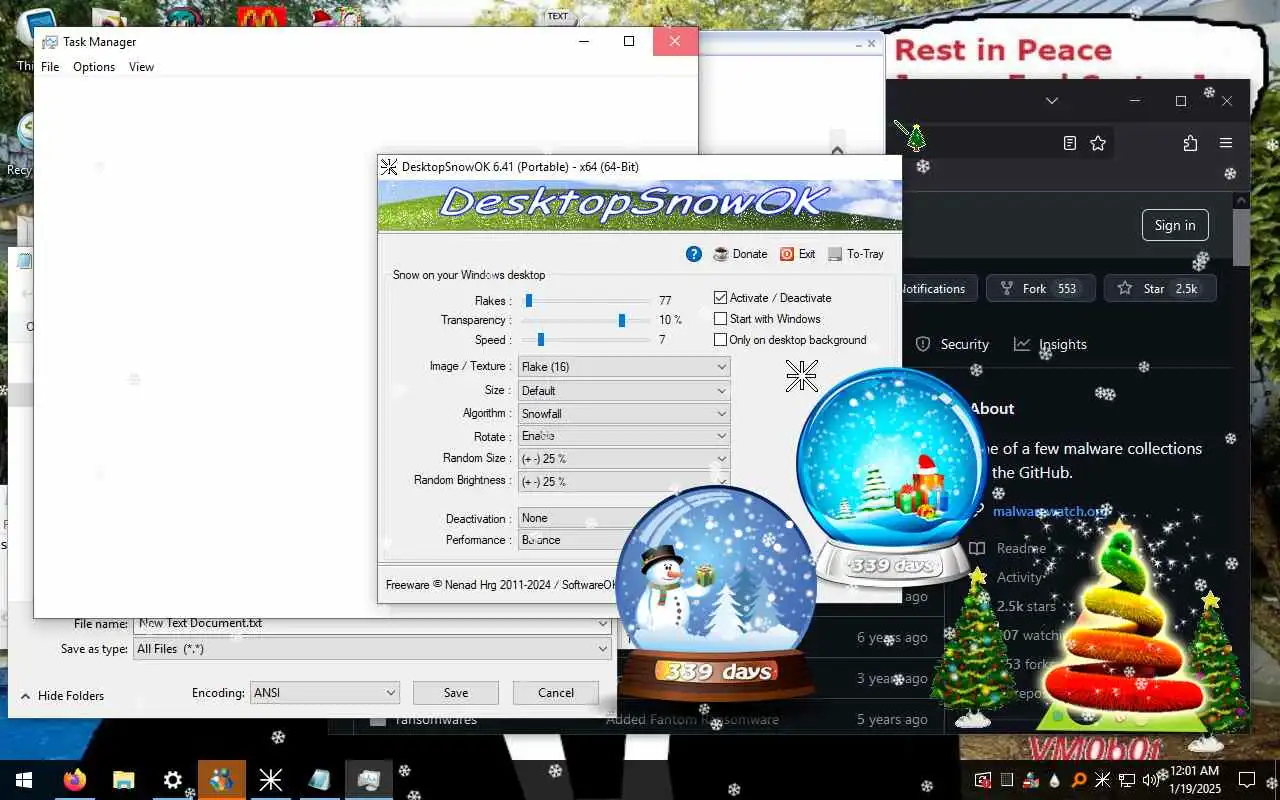Open the notification center icon
Image resolution: width=1280 pixels, height=800 pixels.
click(x=1247, y=780)
